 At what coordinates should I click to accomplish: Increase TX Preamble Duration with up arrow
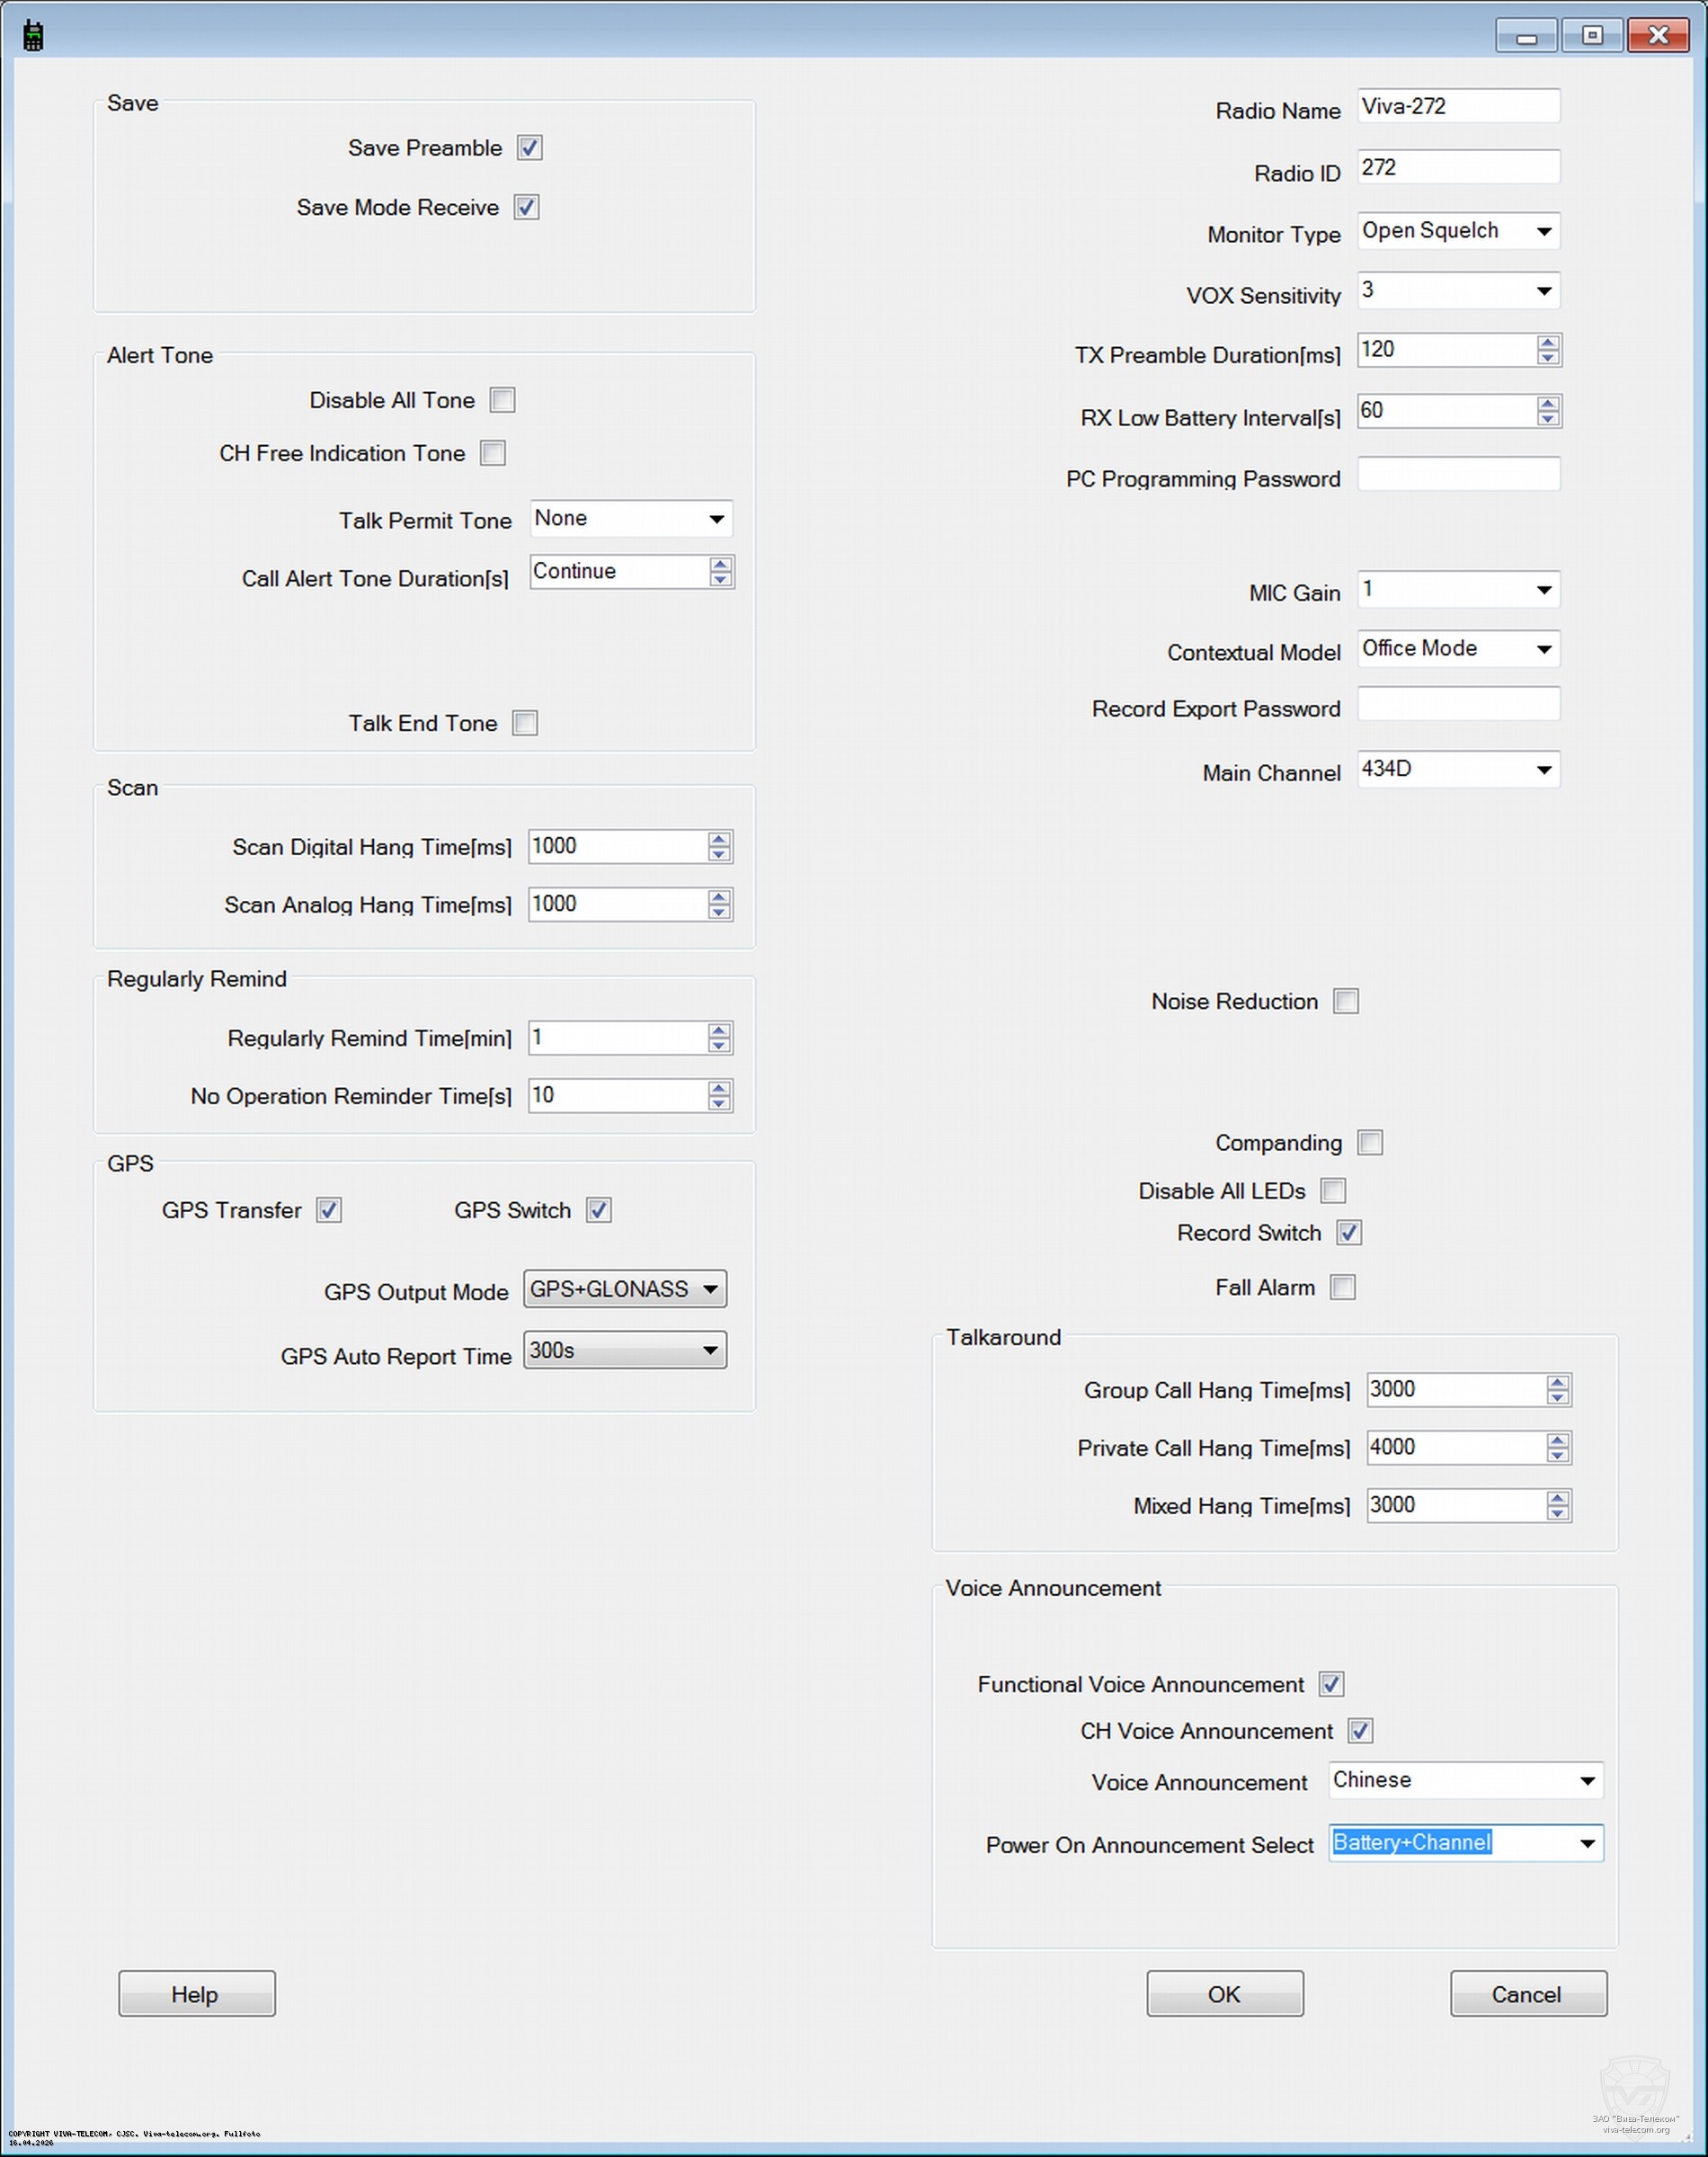[1547, 343]
